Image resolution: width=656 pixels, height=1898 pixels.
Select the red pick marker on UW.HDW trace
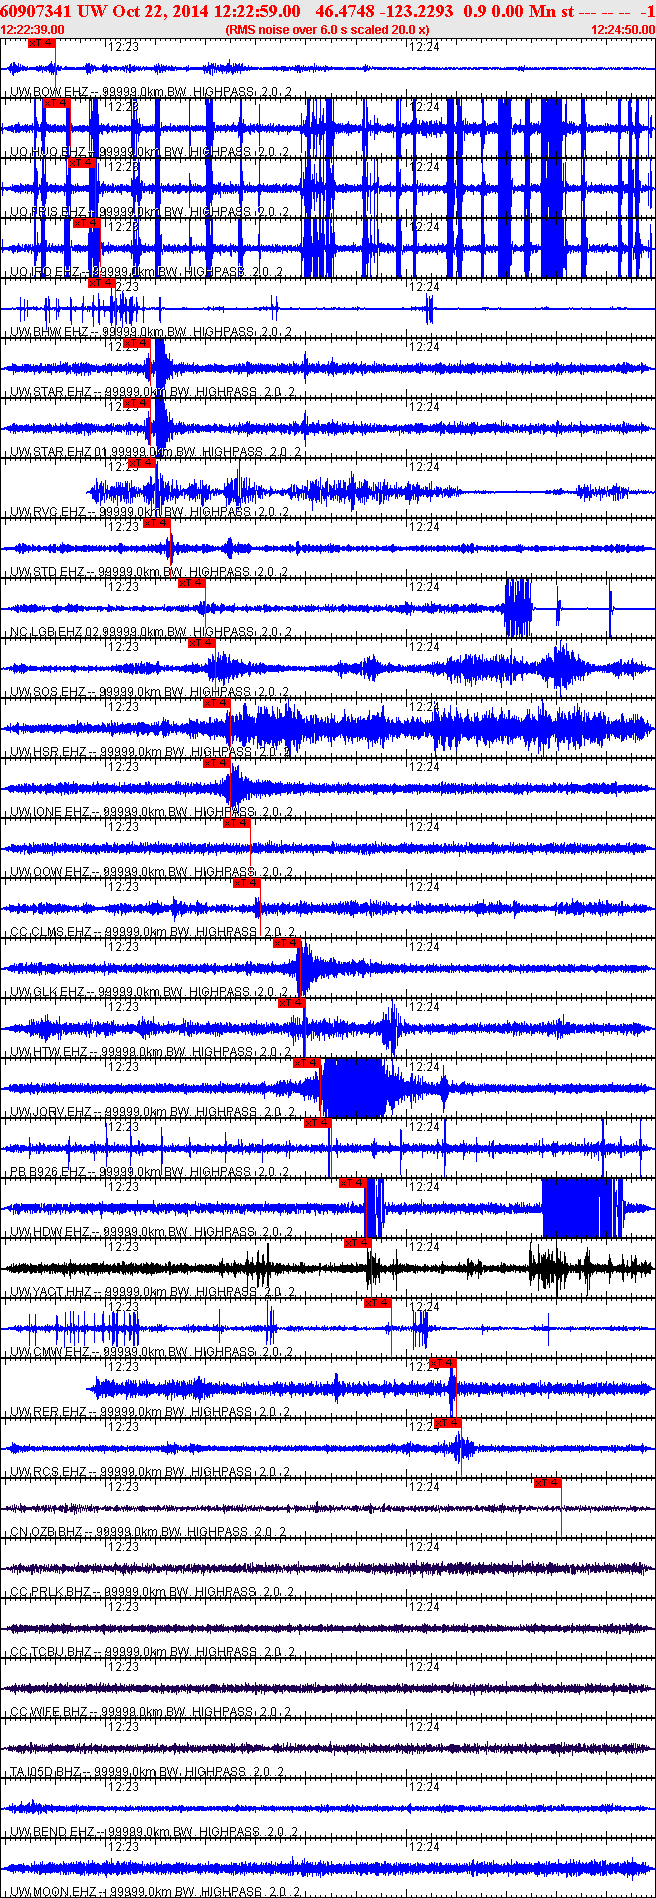(353, 1183)
